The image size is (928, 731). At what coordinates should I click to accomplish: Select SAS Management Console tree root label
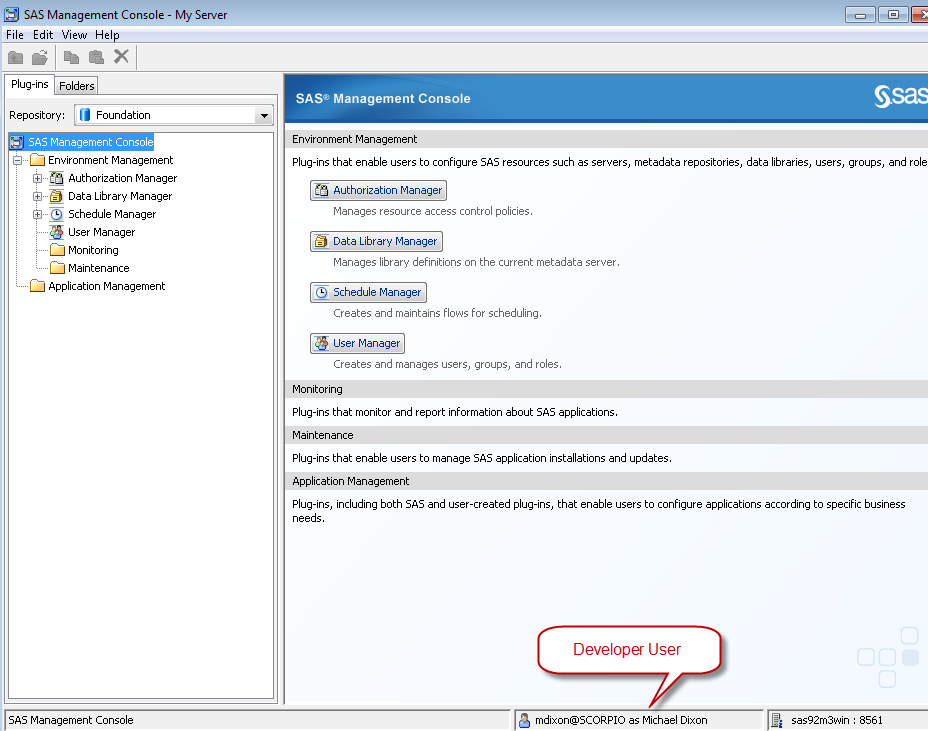tap(91, 142)
